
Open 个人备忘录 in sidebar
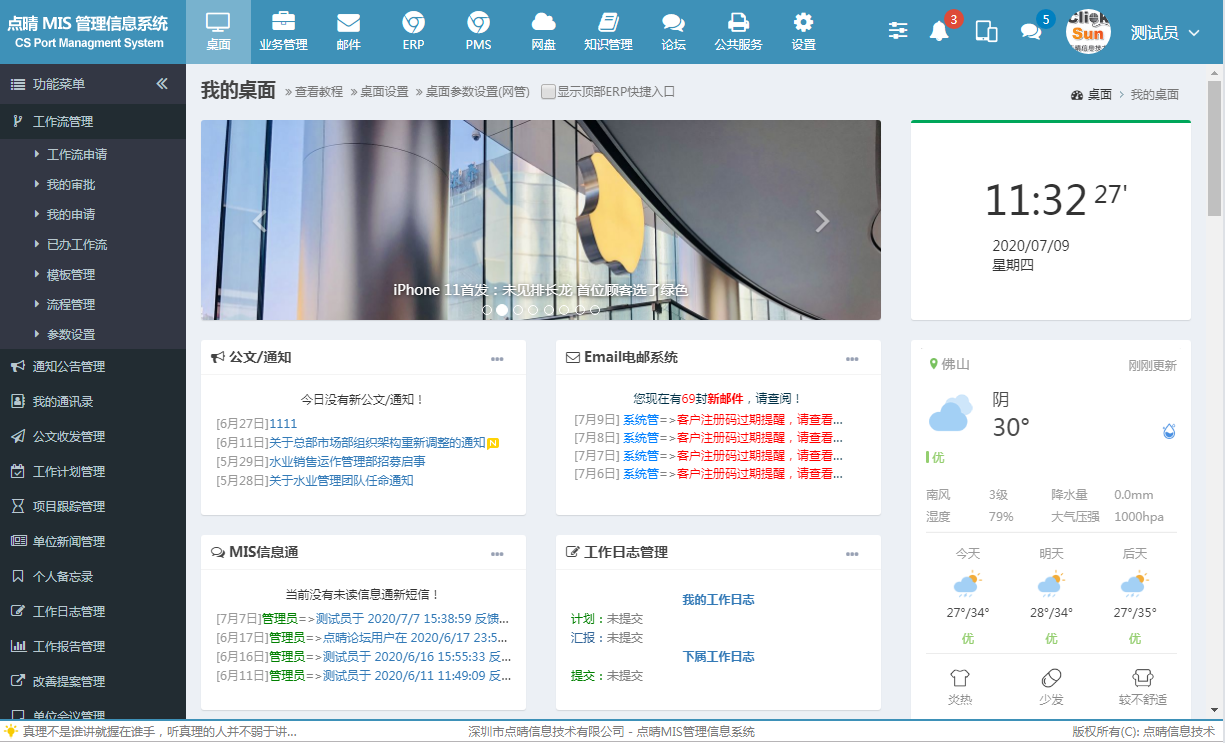93,577
